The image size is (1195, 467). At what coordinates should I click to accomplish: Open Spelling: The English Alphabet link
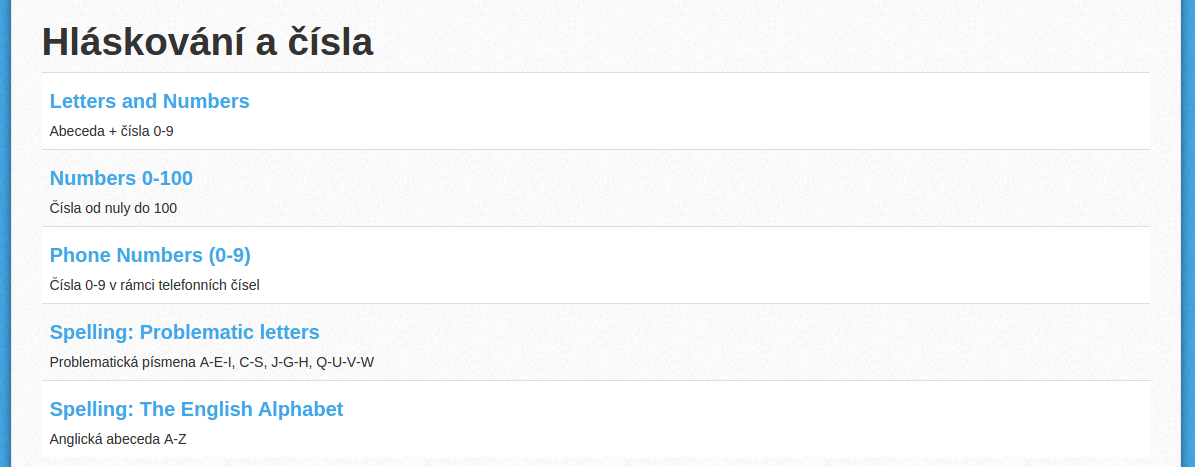(197, 409)
